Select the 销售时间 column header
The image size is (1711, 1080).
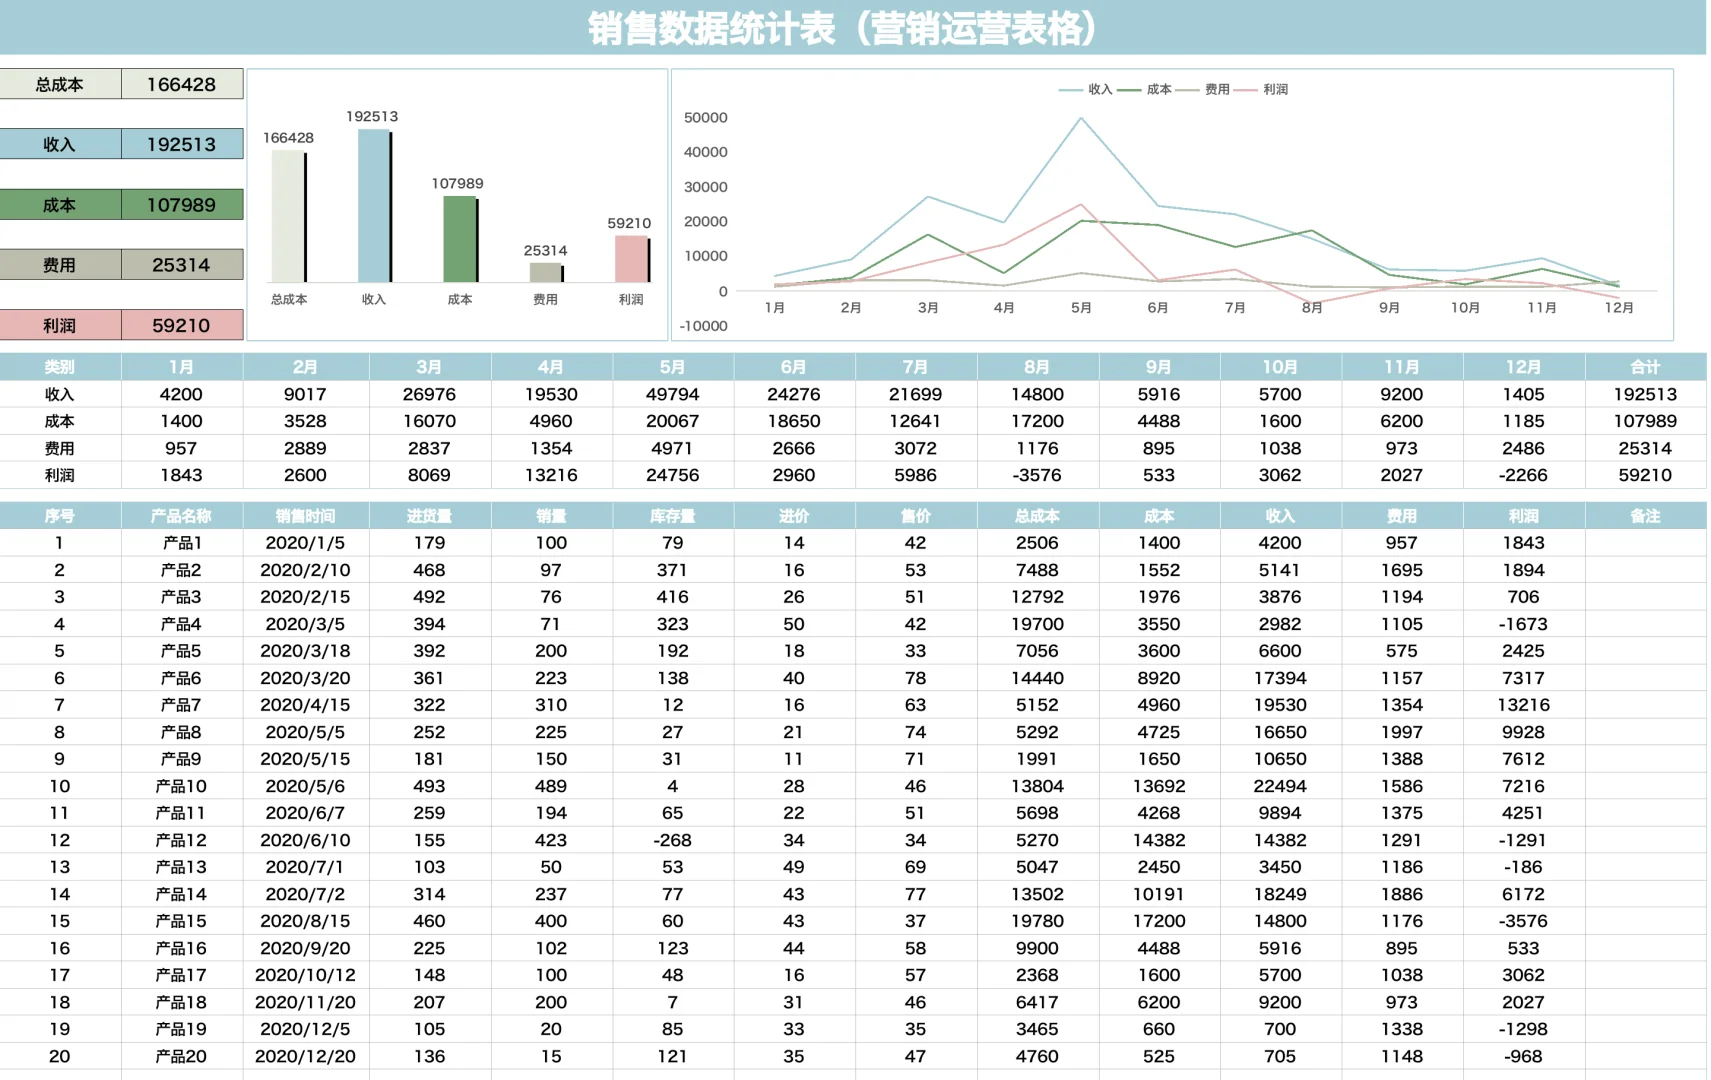pos(306,516)
